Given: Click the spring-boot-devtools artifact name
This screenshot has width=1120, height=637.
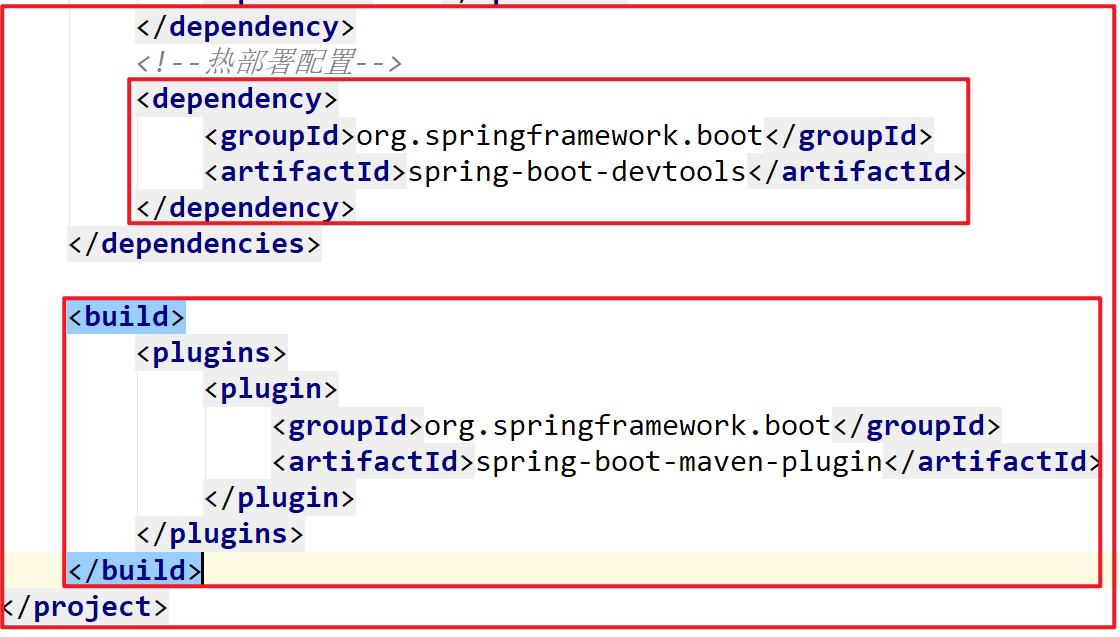Looking at the screenshot, I should click(x=577, y=171).
